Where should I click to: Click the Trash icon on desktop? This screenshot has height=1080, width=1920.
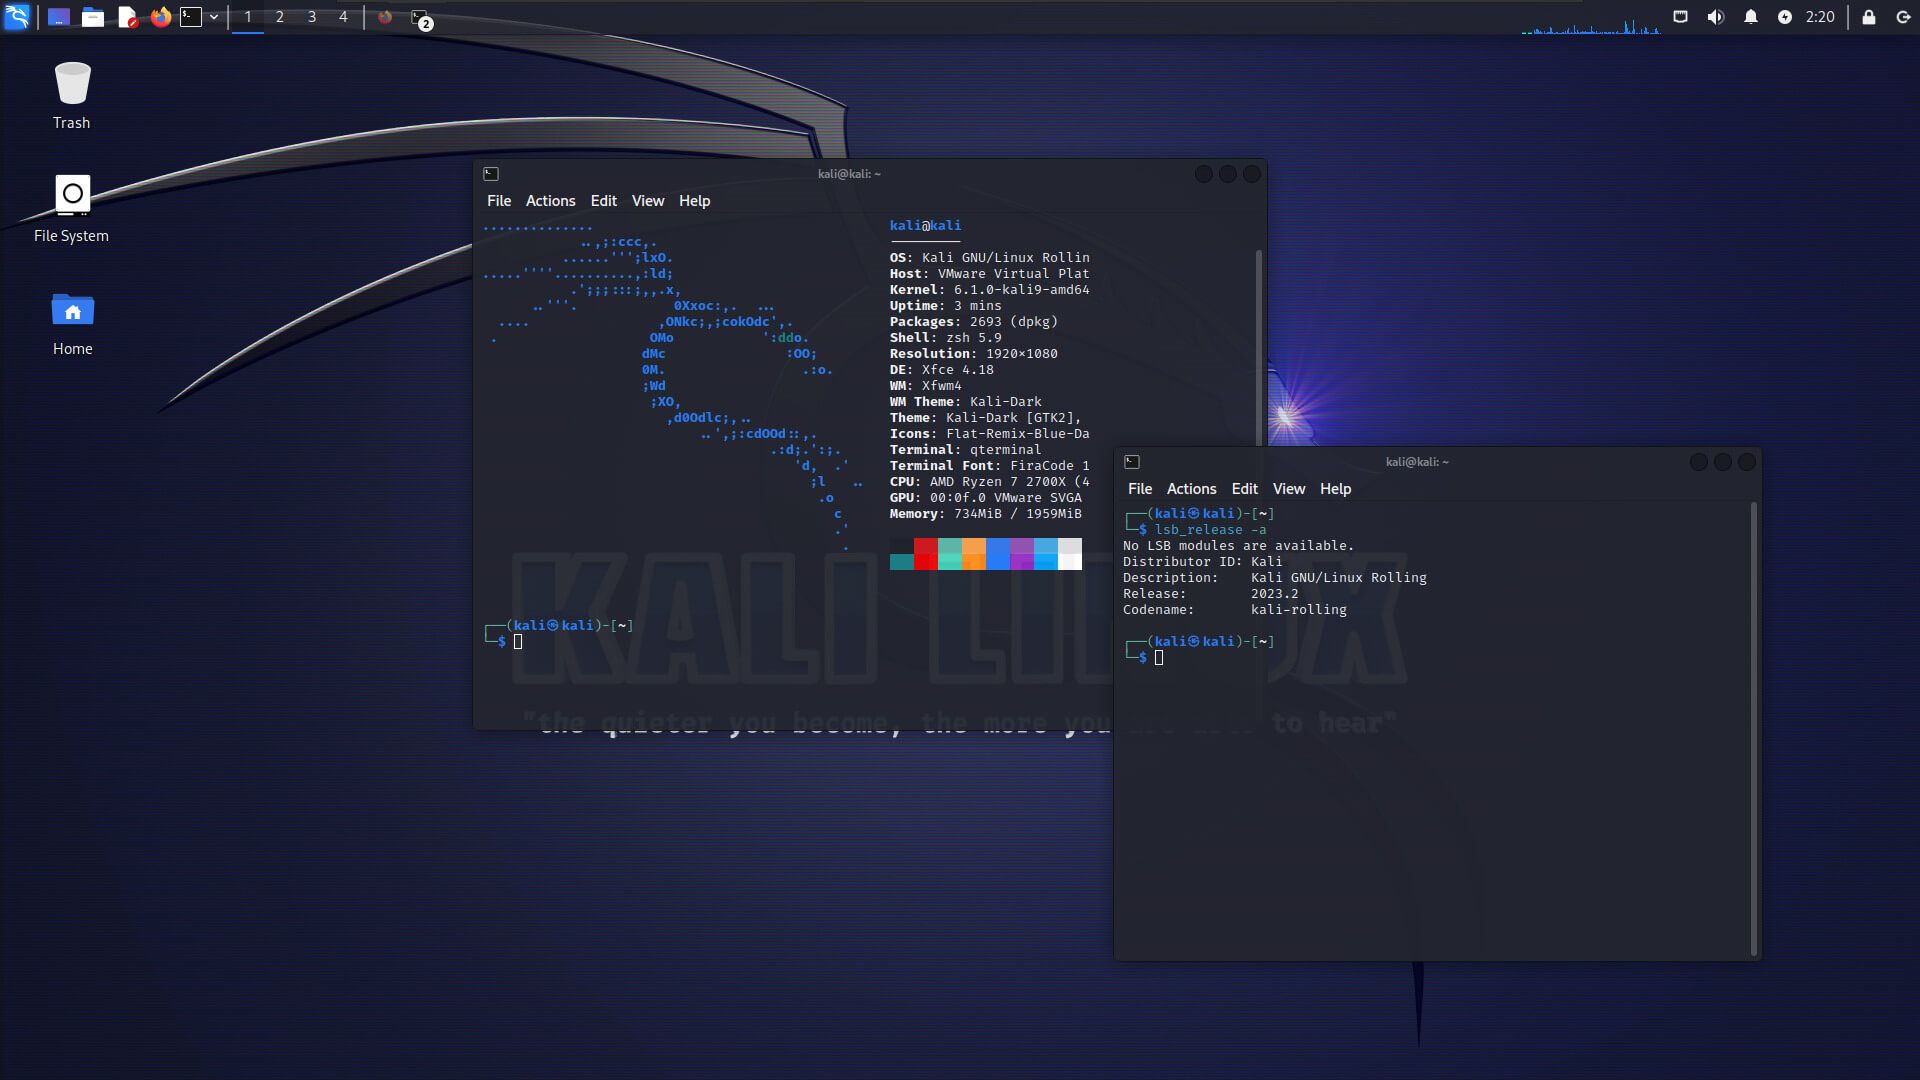coord(71,82)
